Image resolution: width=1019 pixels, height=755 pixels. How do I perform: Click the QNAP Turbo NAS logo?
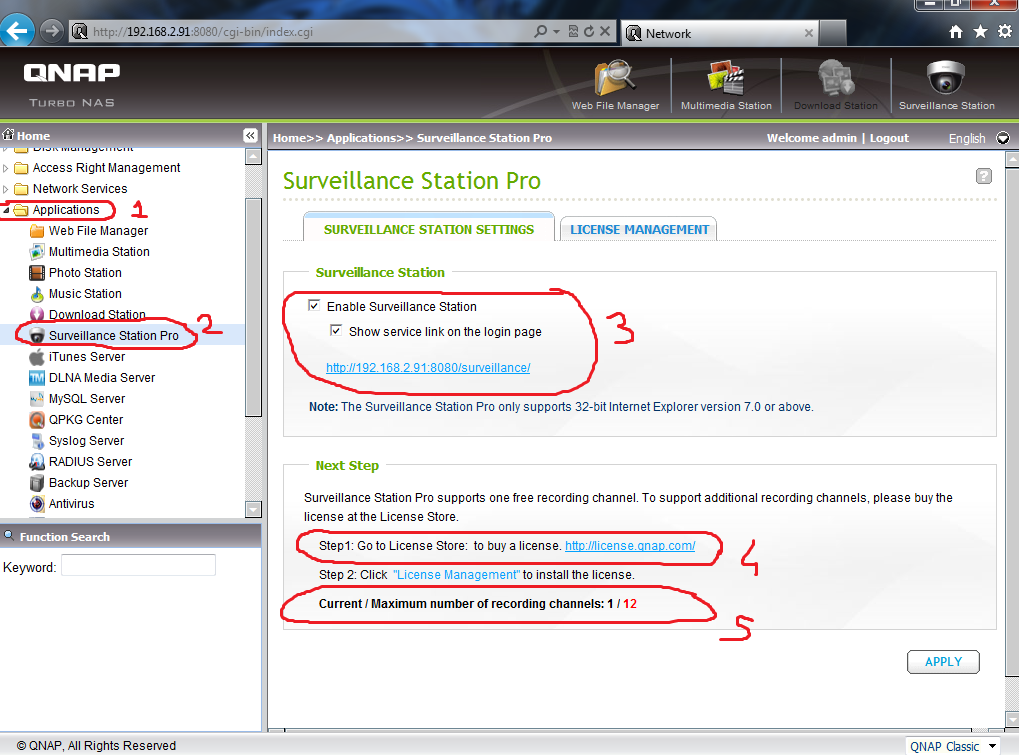71,84
